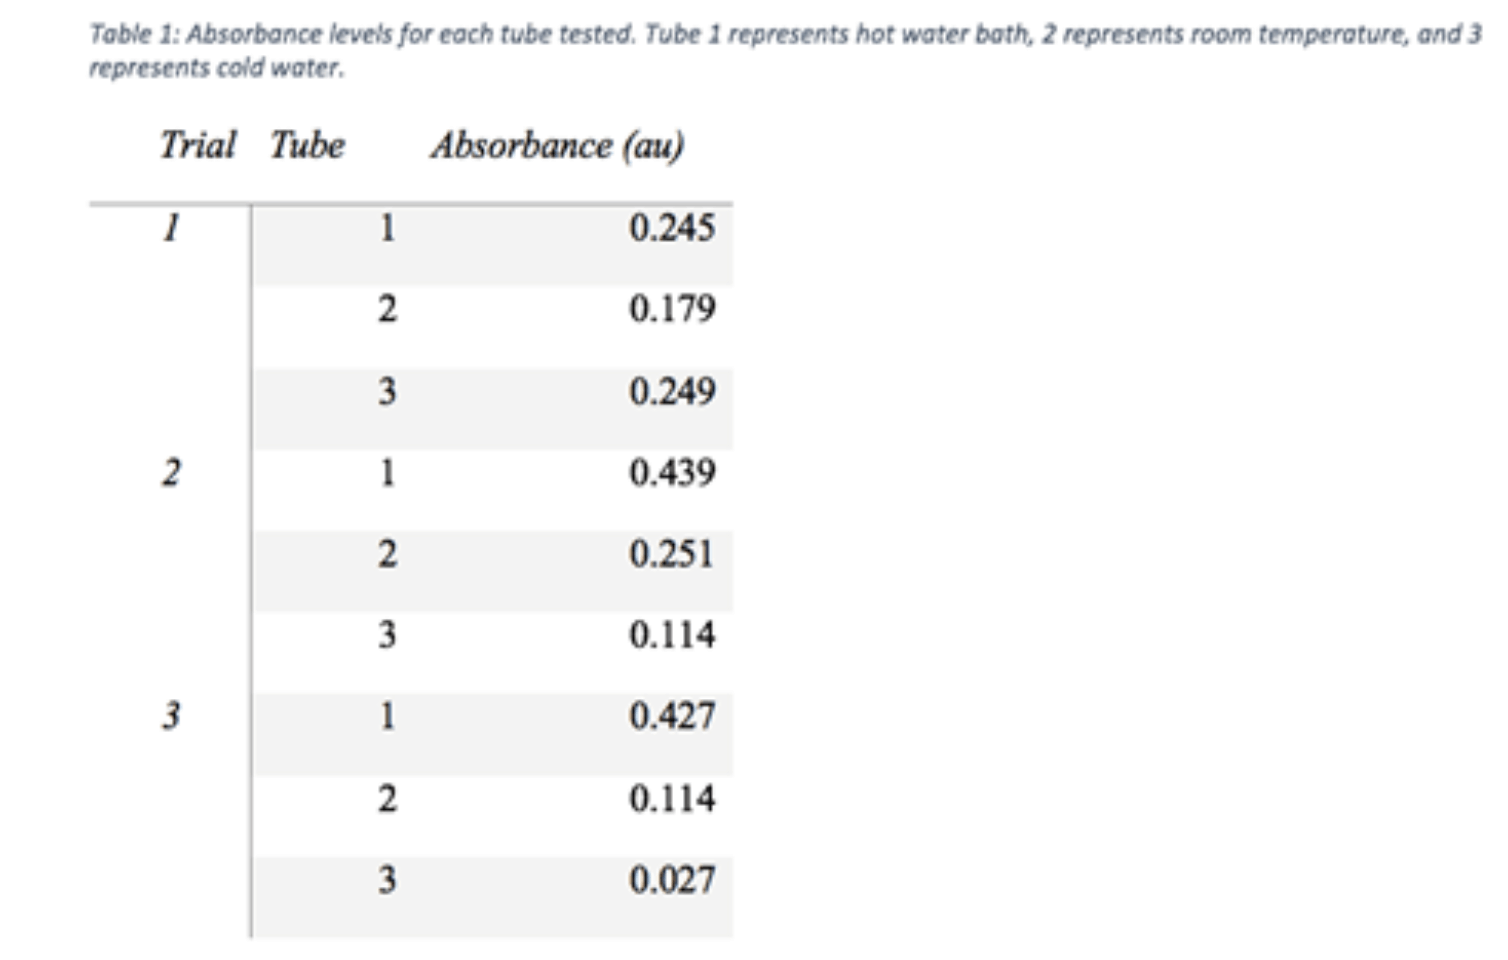Select 0.114 value in Trial 3
Viewport: 1508px width, 960px height.
coord(672,799)
